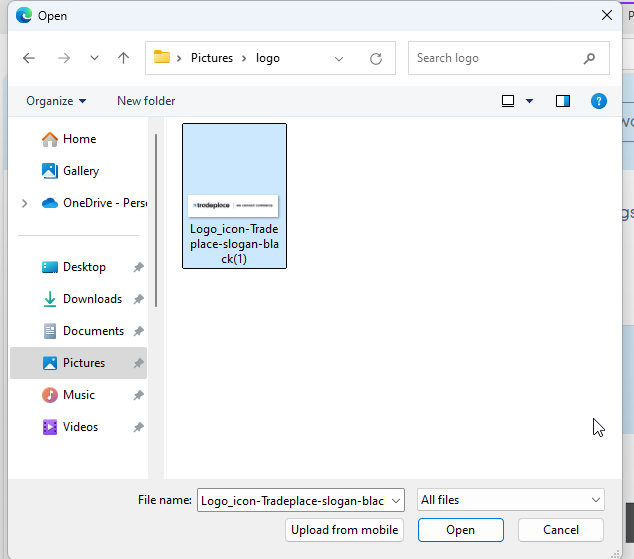Create a New folder

pyautogui.click(x=146, y=101)
